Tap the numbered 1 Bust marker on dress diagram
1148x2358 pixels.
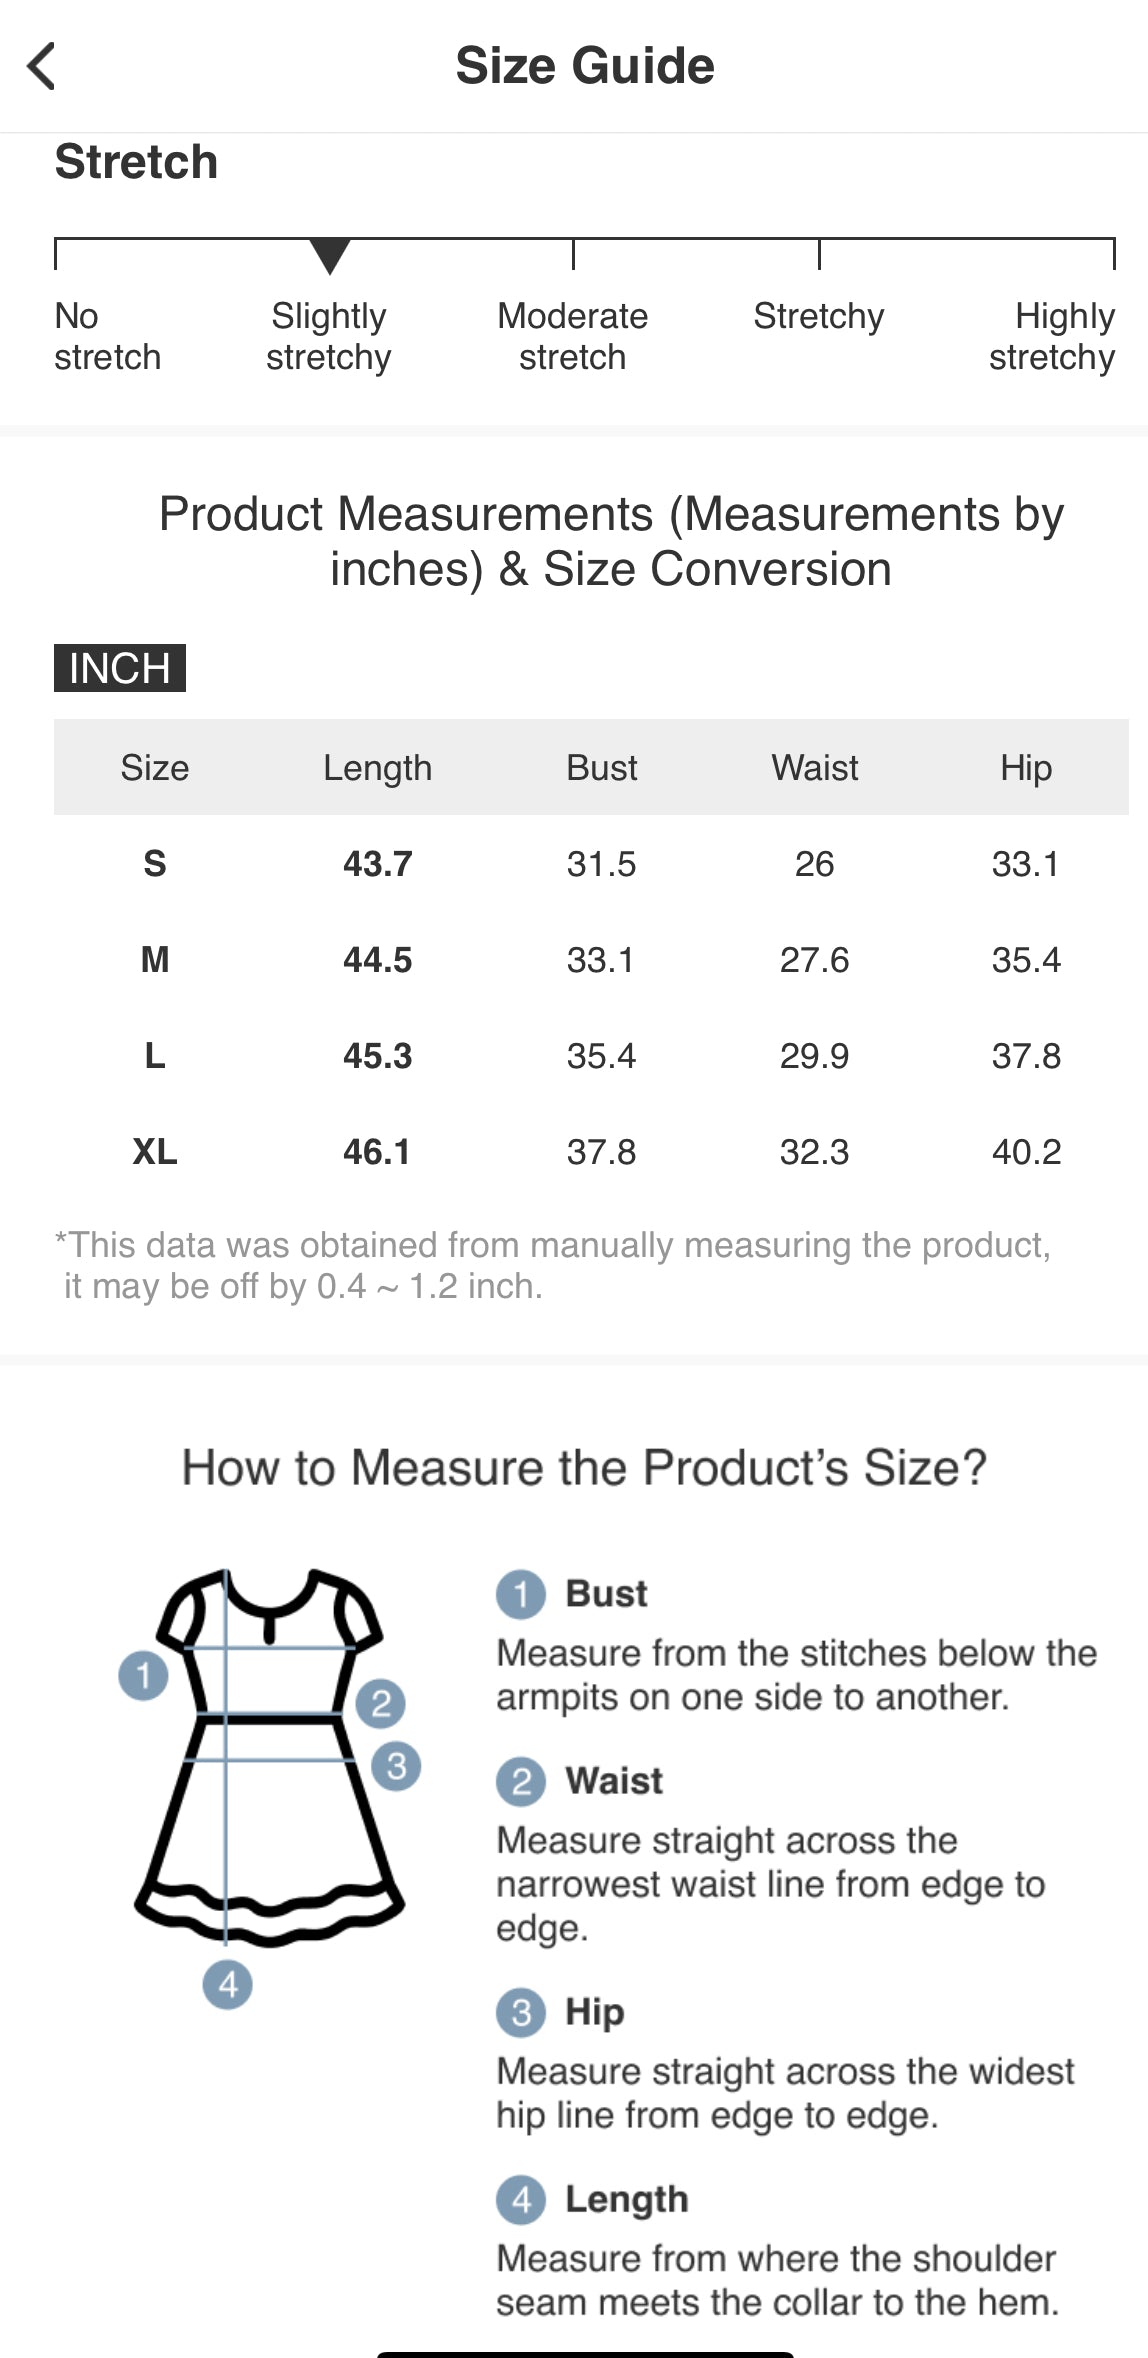[x=143, y=1674]
